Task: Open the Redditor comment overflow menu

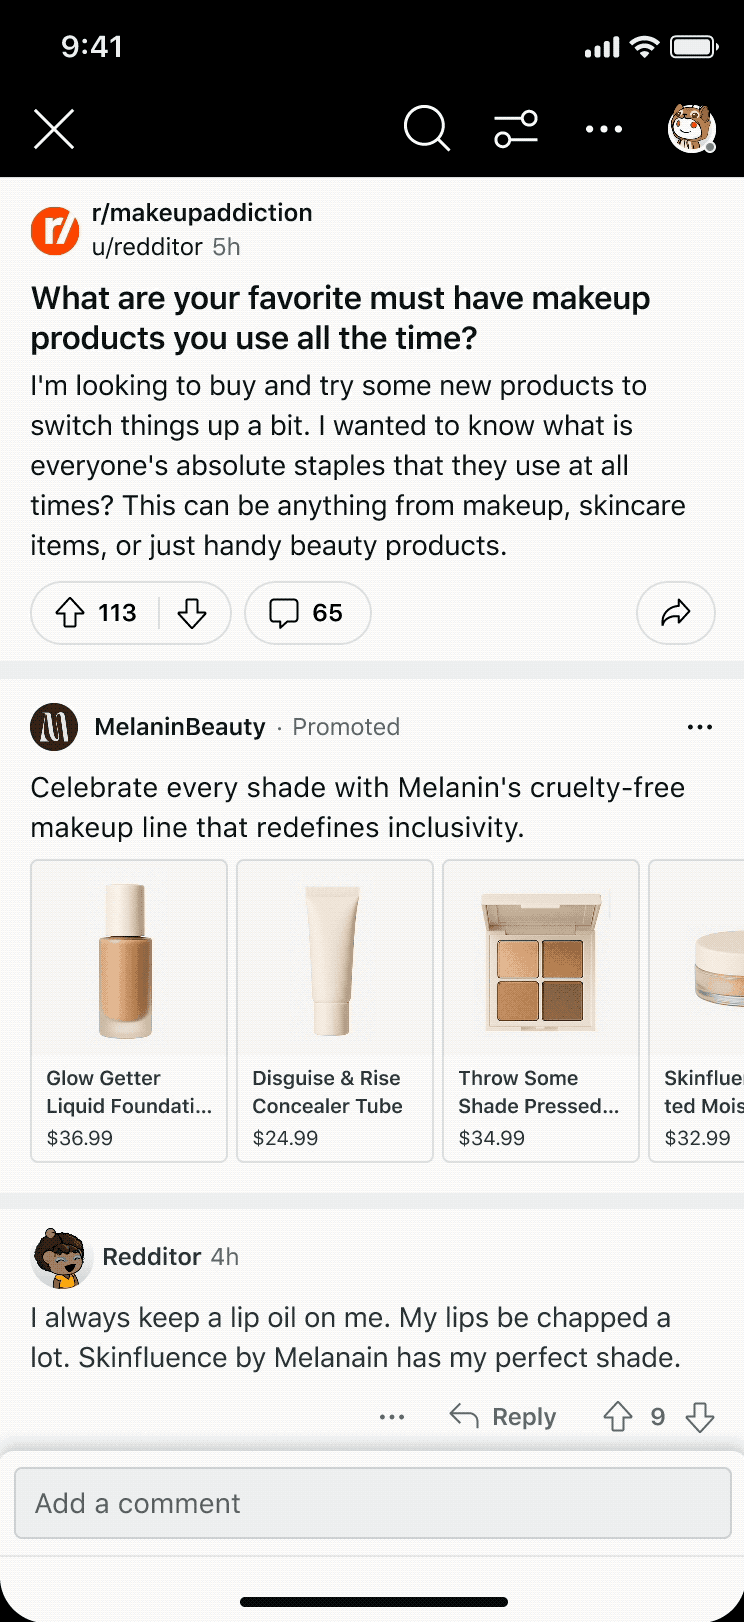Action: (x=392, y=1417)
